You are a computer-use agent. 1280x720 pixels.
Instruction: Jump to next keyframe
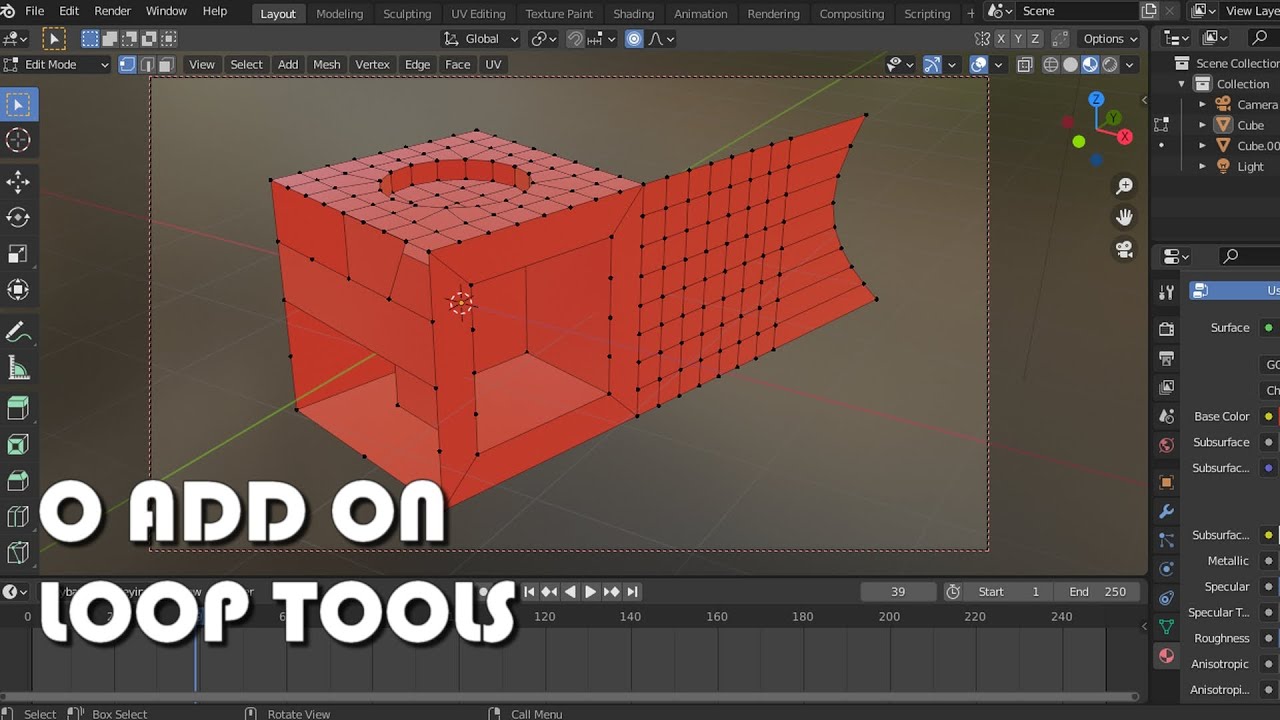(x=611, y=592)
